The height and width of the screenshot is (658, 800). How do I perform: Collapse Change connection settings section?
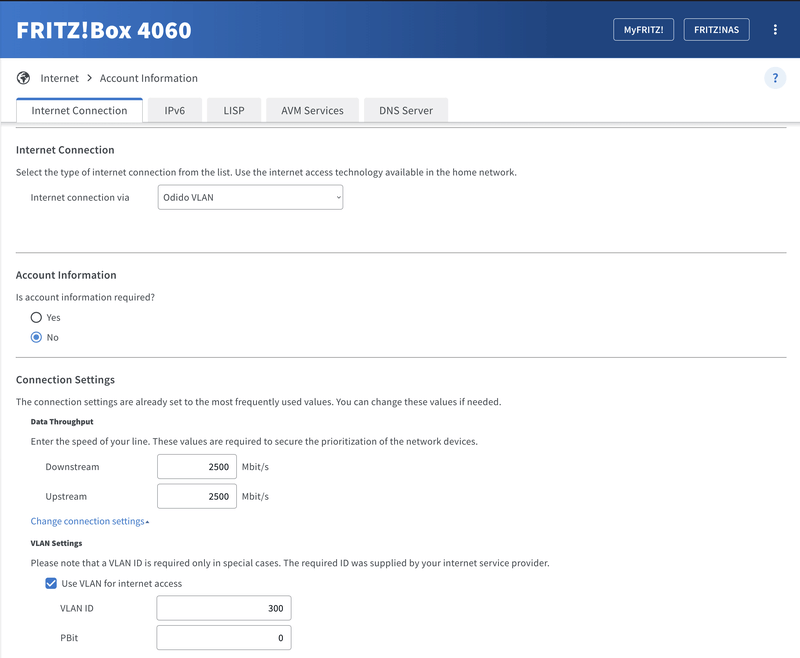[x=89, y=520]
